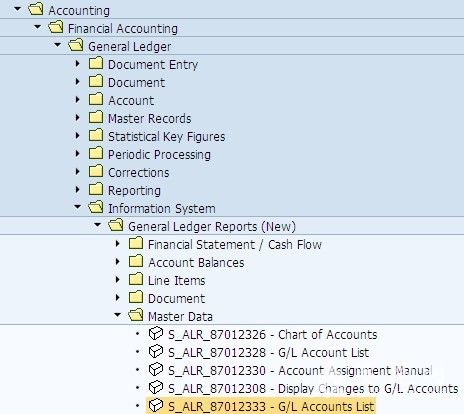Select the General Ledger Reports (New) label
The width and height of the screenshot is (464, 414).
(x=212, y=227)
